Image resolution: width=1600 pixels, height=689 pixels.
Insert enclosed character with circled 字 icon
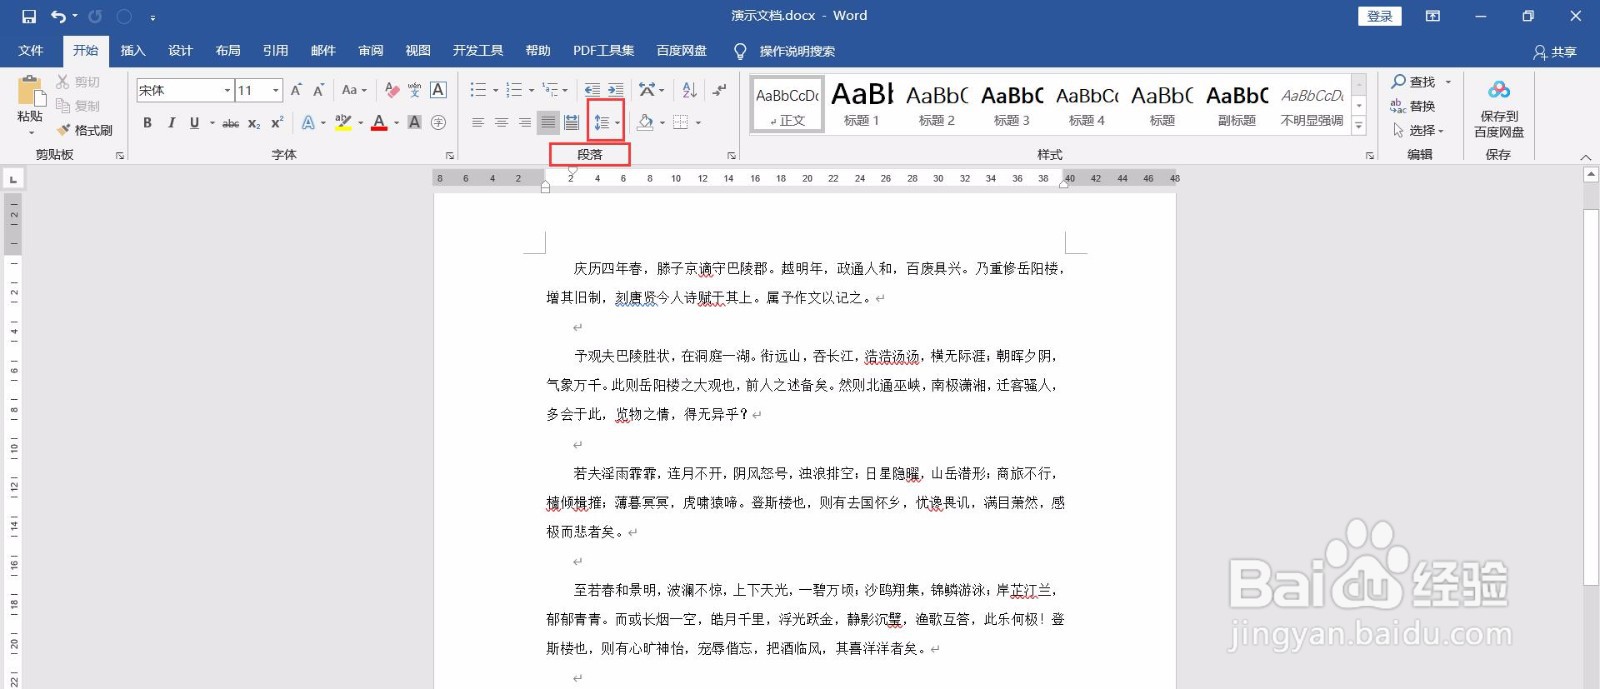coord(438,122)
